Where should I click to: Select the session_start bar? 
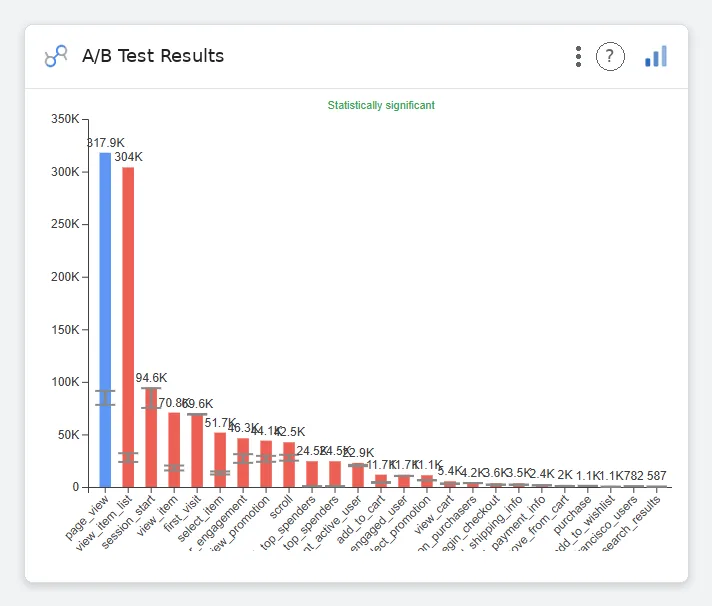(151, 438)
